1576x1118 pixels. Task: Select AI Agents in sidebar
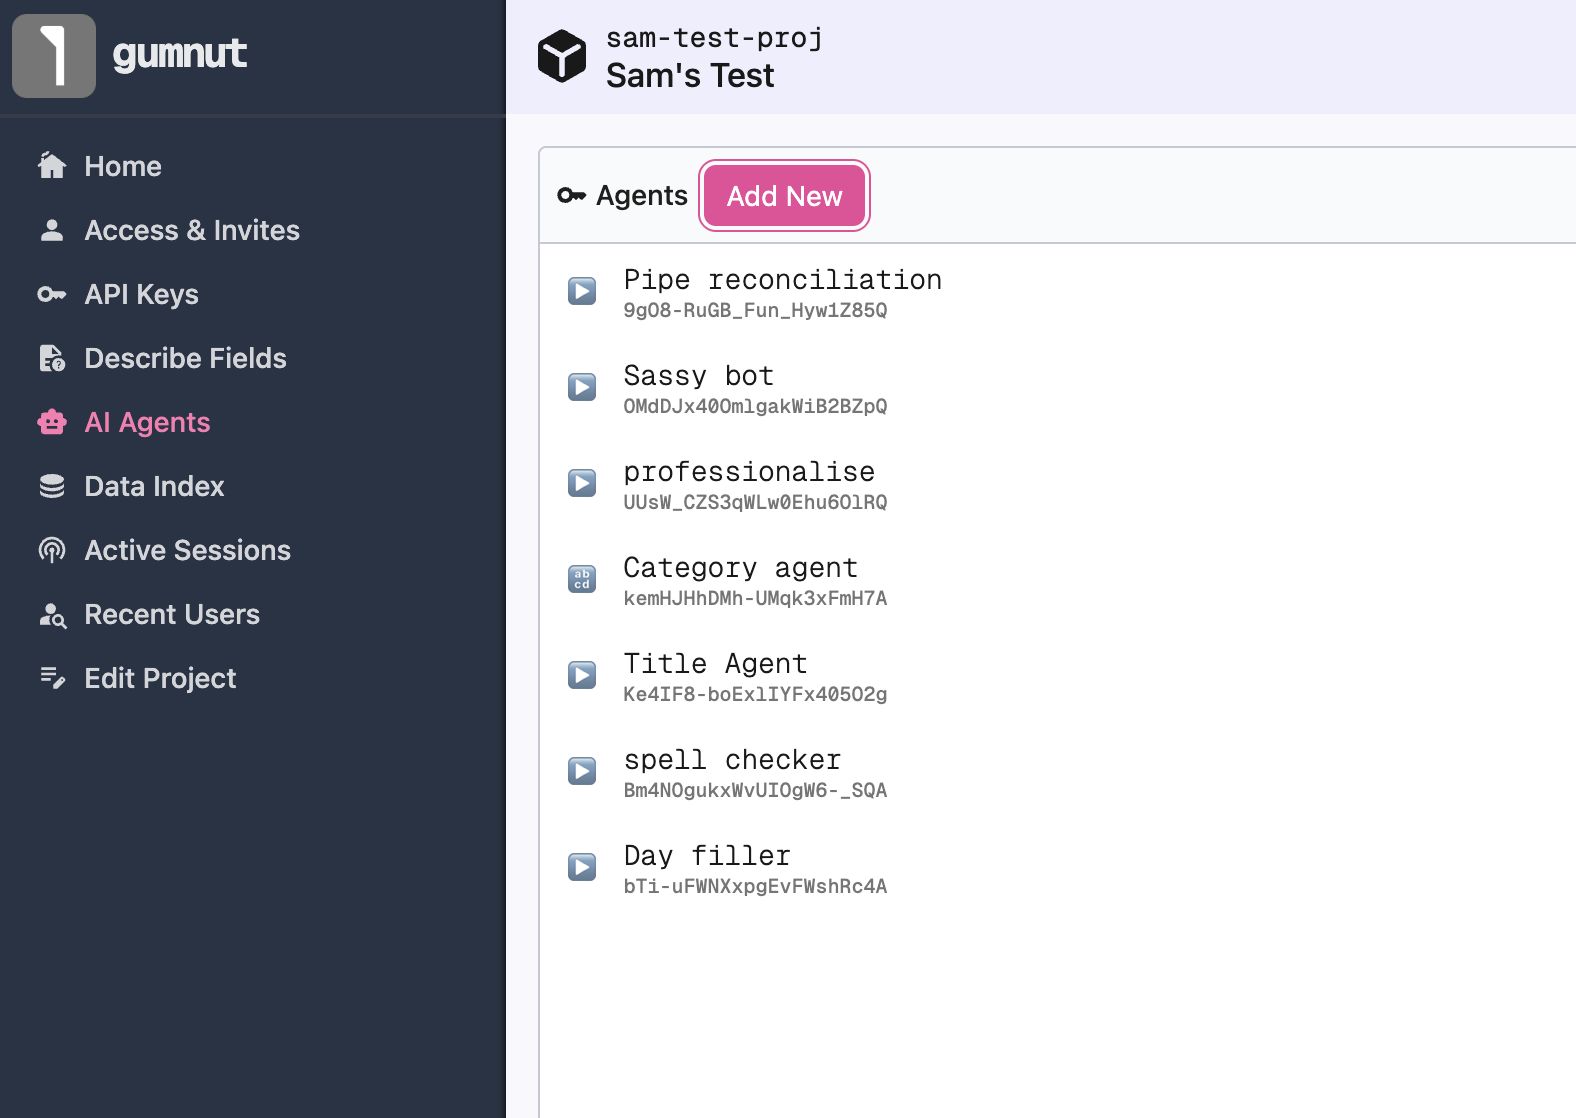point(147,422)
